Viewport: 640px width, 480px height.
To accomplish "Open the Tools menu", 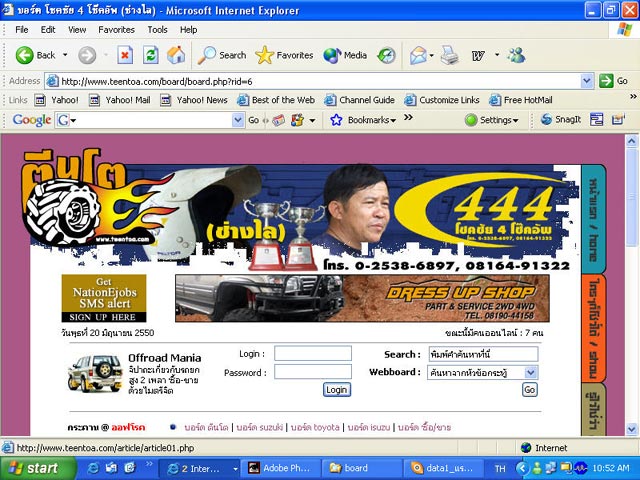I will tap(158, 30).
